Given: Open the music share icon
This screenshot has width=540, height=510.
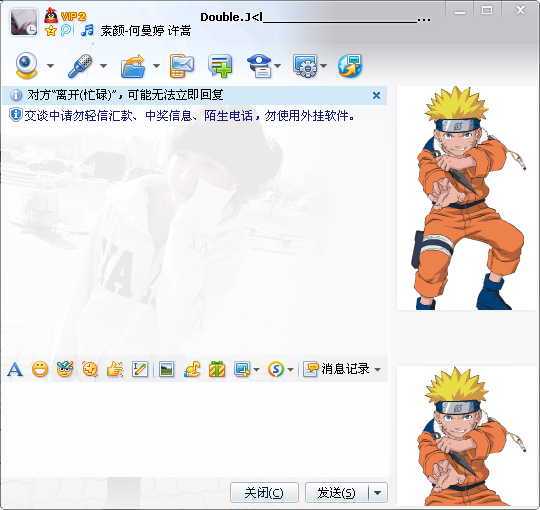Looking at the screenshot, I should 192,370.
